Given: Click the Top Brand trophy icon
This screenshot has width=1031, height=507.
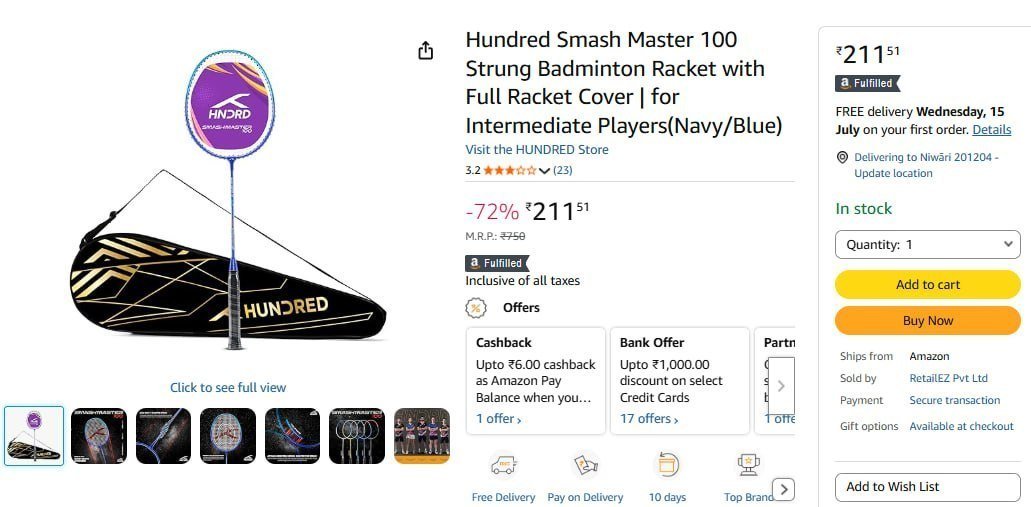Looking at the screenshot, I should (748, 466).
